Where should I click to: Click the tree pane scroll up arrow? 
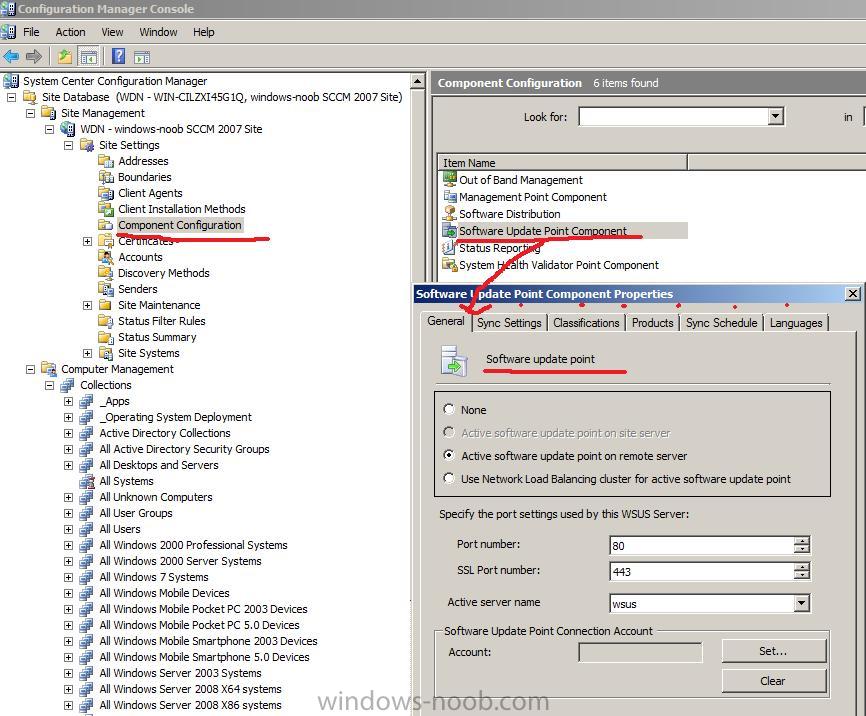click(x=418, y=82)
